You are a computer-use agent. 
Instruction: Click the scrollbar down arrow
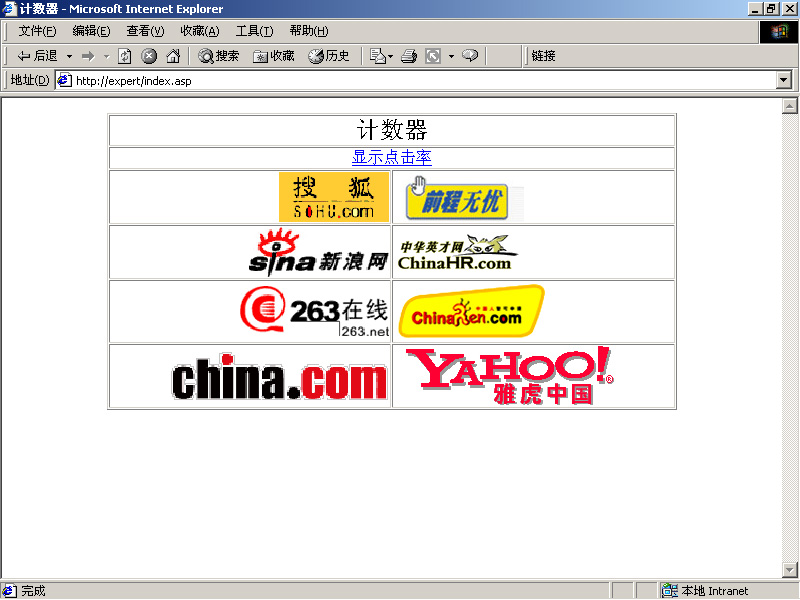[790, 569]
